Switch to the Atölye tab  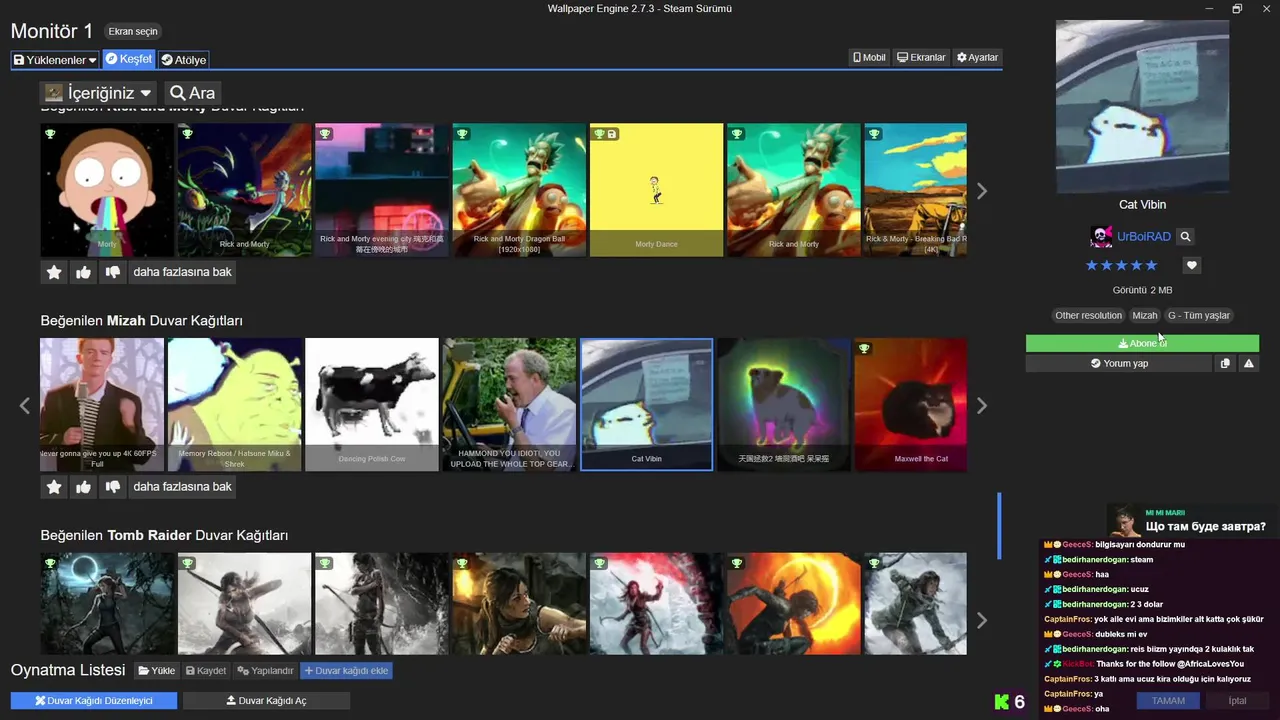pos(183,60)
